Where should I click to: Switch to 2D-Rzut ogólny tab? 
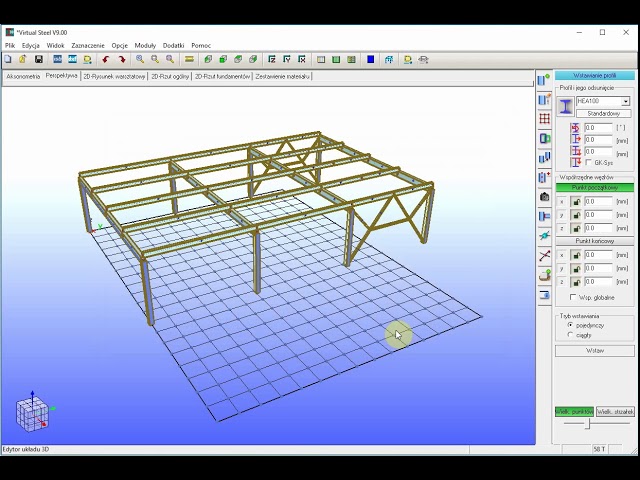(x=170, y=76)
